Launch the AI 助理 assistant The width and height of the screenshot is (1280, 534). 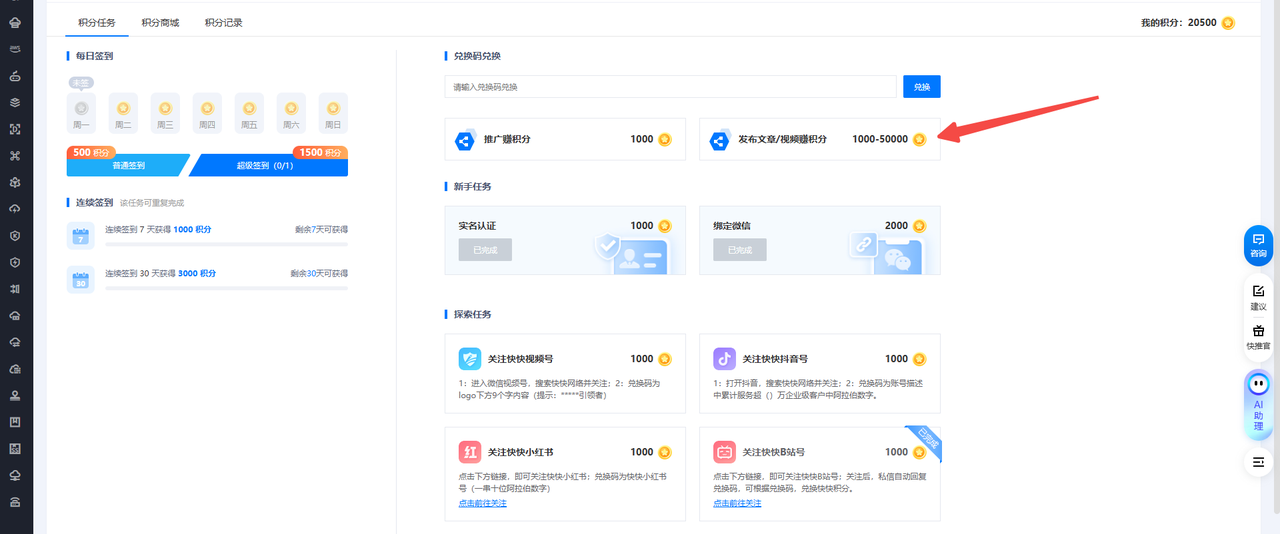click(x=1259, y=404)
